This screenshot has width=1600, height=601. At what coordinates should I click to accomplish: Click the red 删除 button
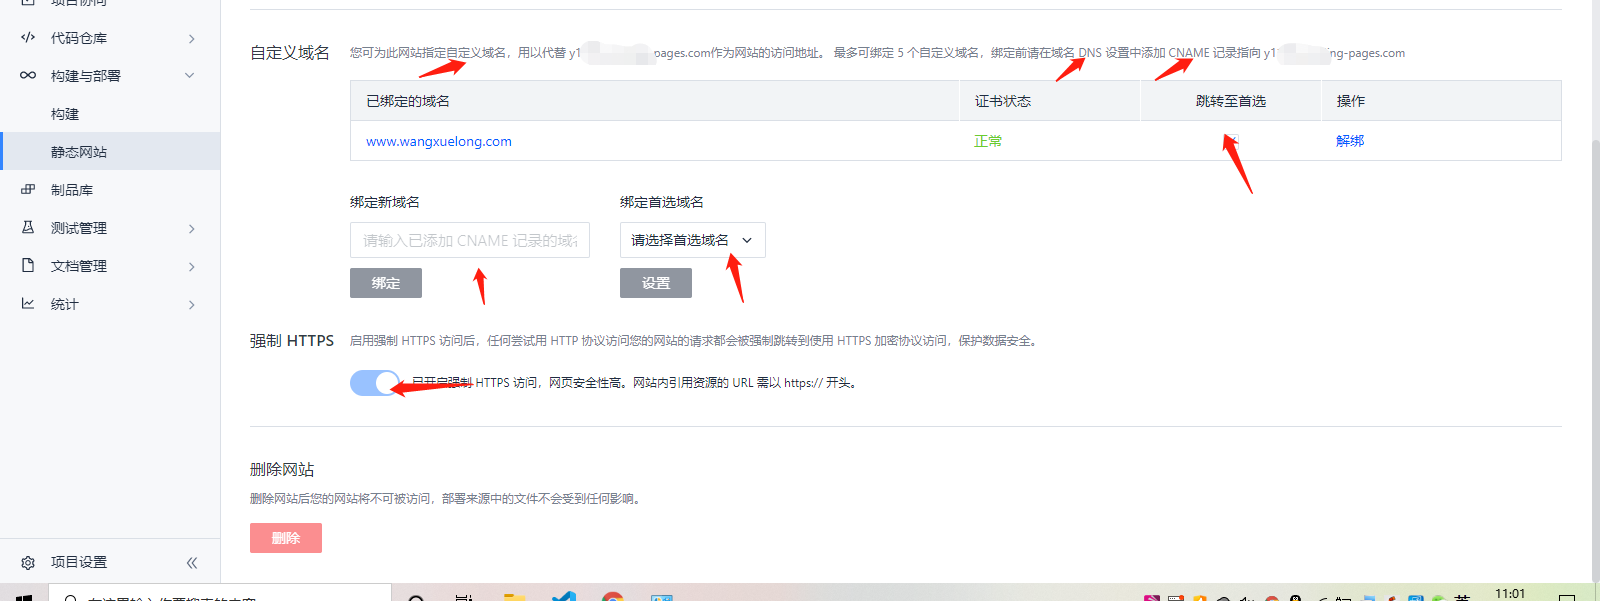(x=286, y=538)
